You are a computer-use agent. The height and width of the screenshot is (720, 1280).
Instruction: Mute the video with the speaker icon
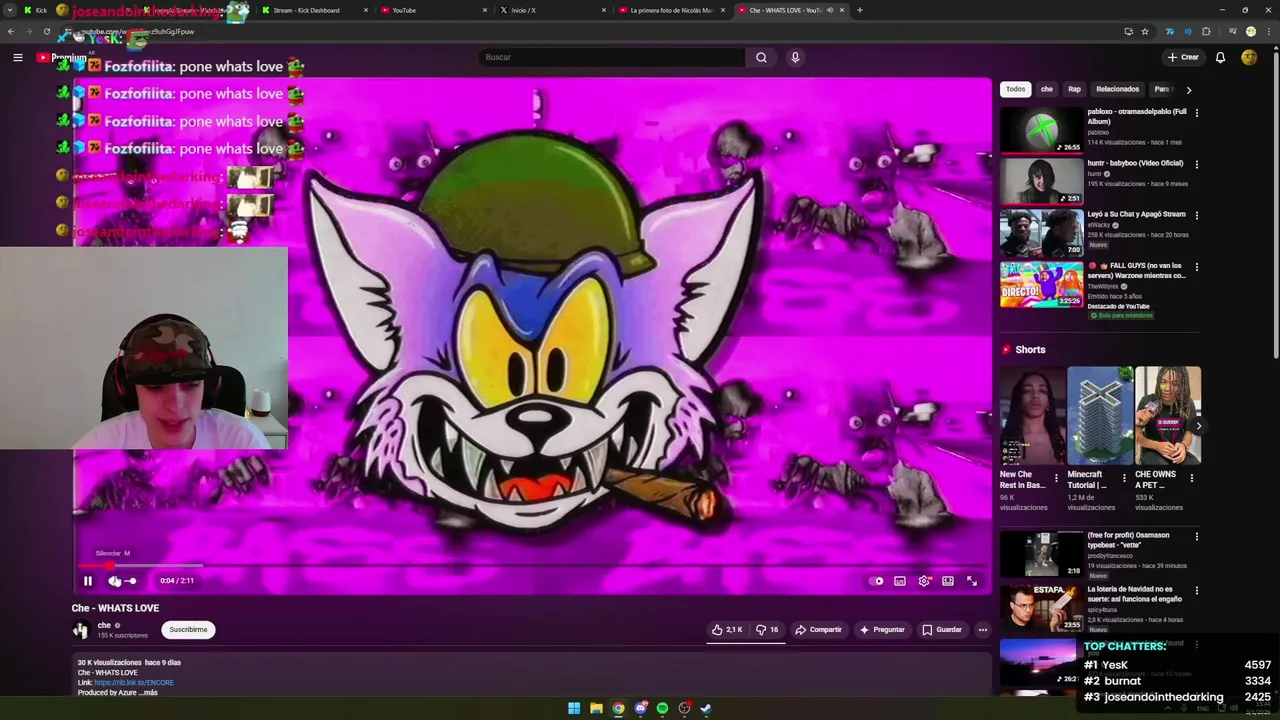click(114, 581)
